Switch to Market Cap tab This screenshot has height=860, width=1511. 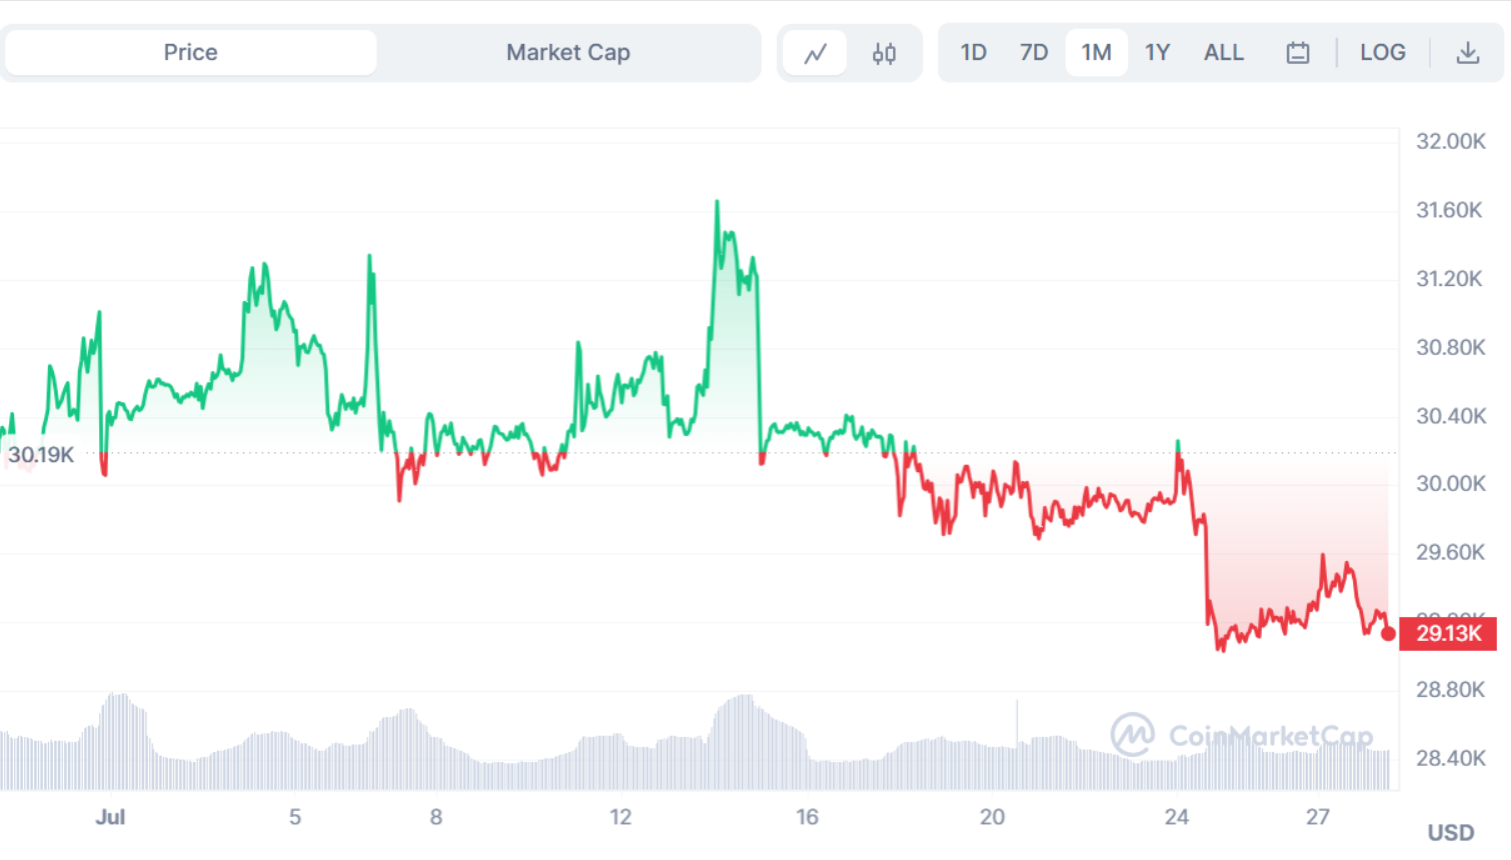(x=567, y=53)
